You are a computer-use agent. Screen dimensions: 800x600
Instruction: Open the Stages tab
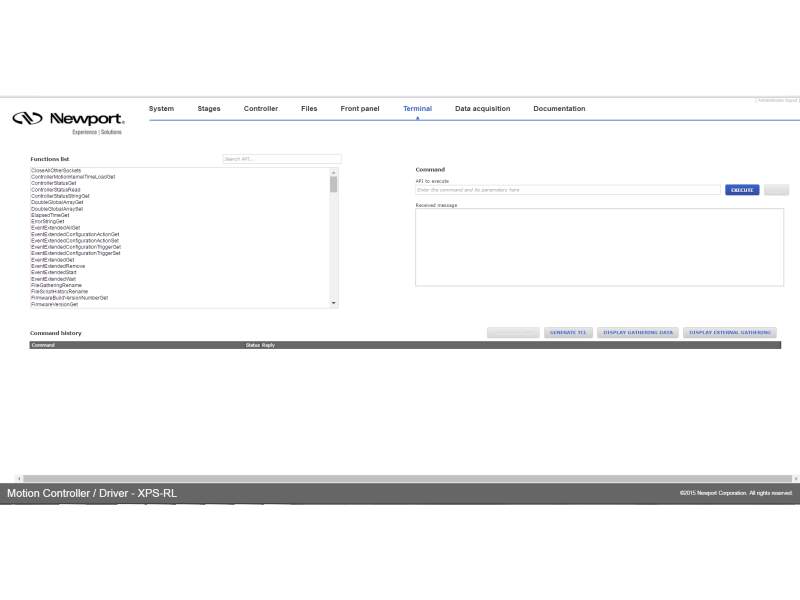208,108
